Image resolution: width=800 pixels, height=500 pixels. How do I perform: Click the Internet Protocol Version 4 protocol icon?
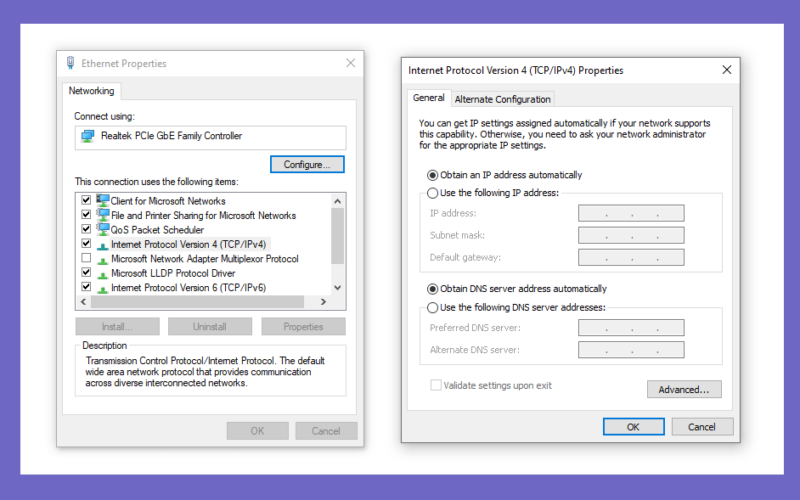pyautogui.click(x=103, y=245)
